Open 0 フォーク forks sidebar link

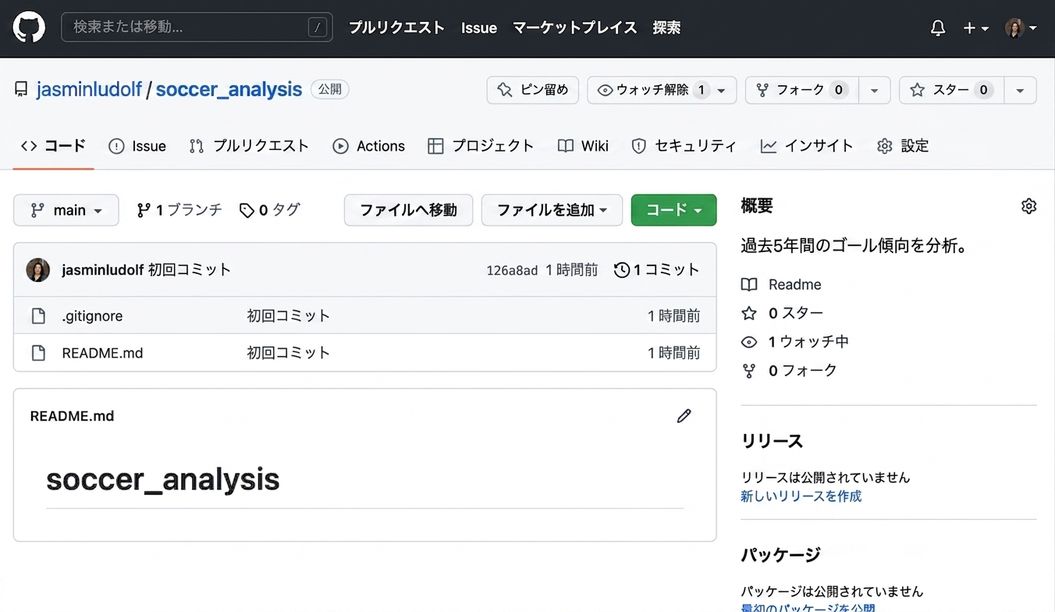click(x=803, y=371)
